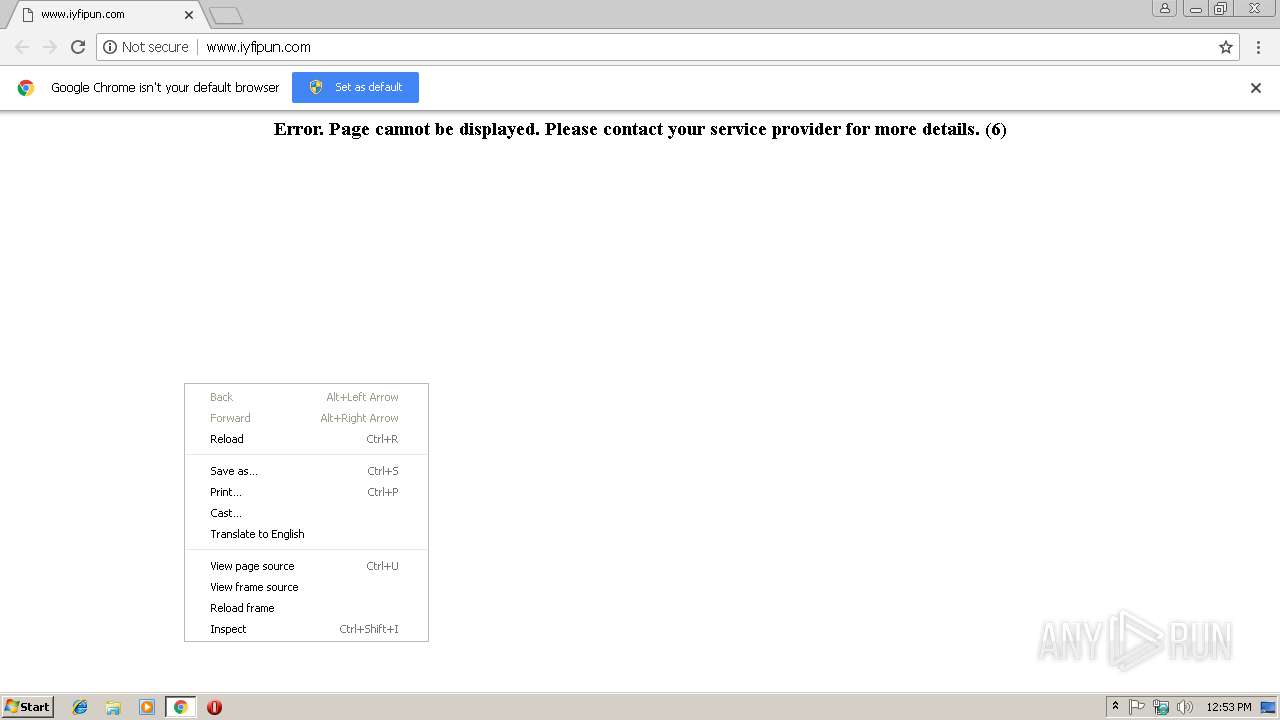Choose Print... from context menu
Image resolution: width=1280 pixels, height=720 pixels.
tap(306, 492)
